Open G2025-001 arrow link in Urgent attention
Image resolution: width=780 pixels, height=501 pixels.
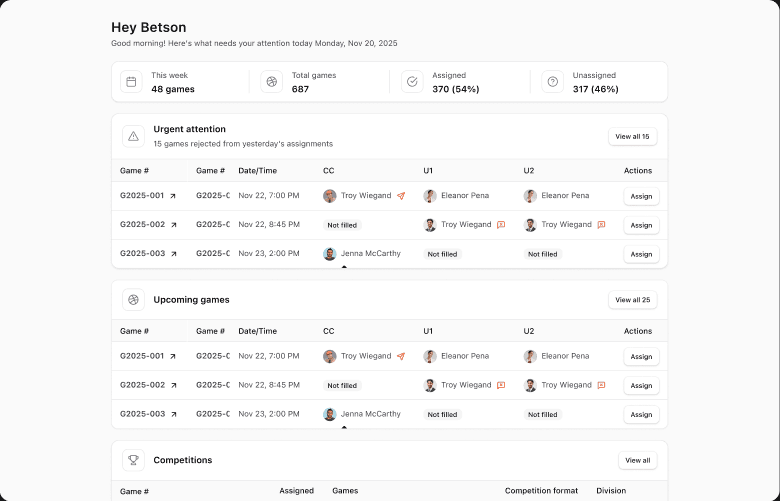173,196
